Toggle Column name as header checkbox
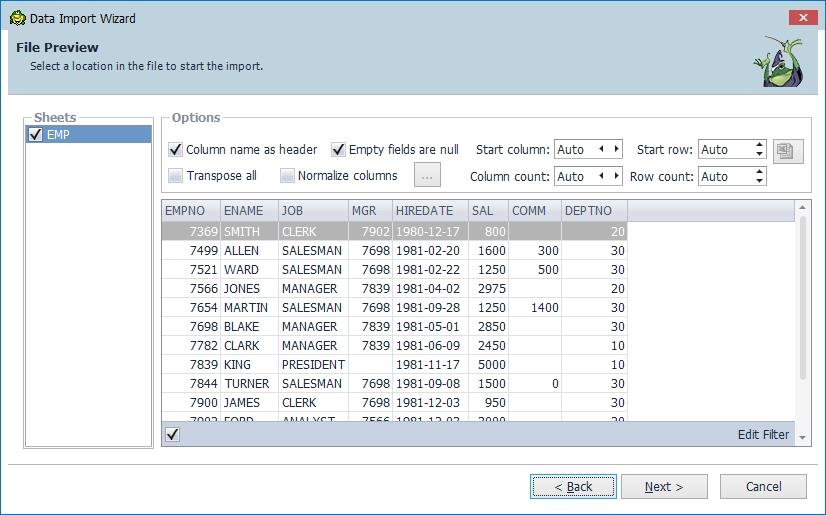This screenshot has width=826, height=515. click(176, 150)
